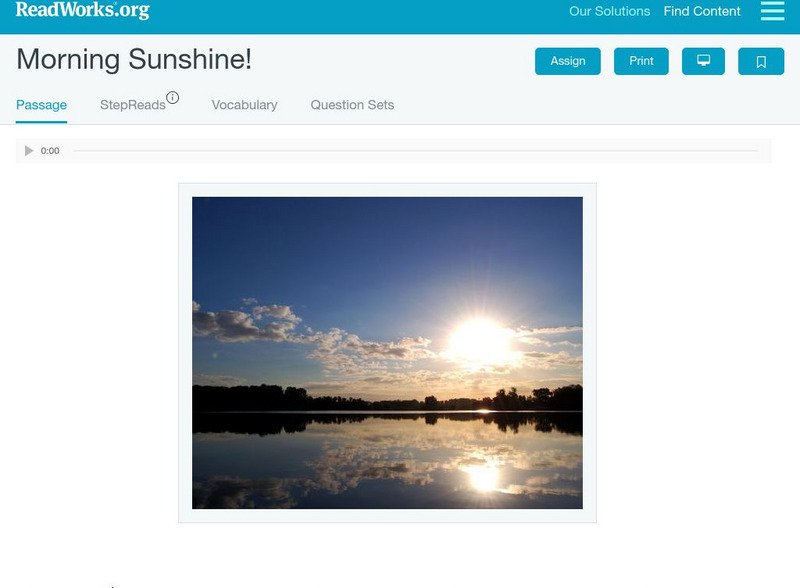The width and height of the screenshot is (800, 588).
Task: Click the Print button
Action: [x=641, y=61]
